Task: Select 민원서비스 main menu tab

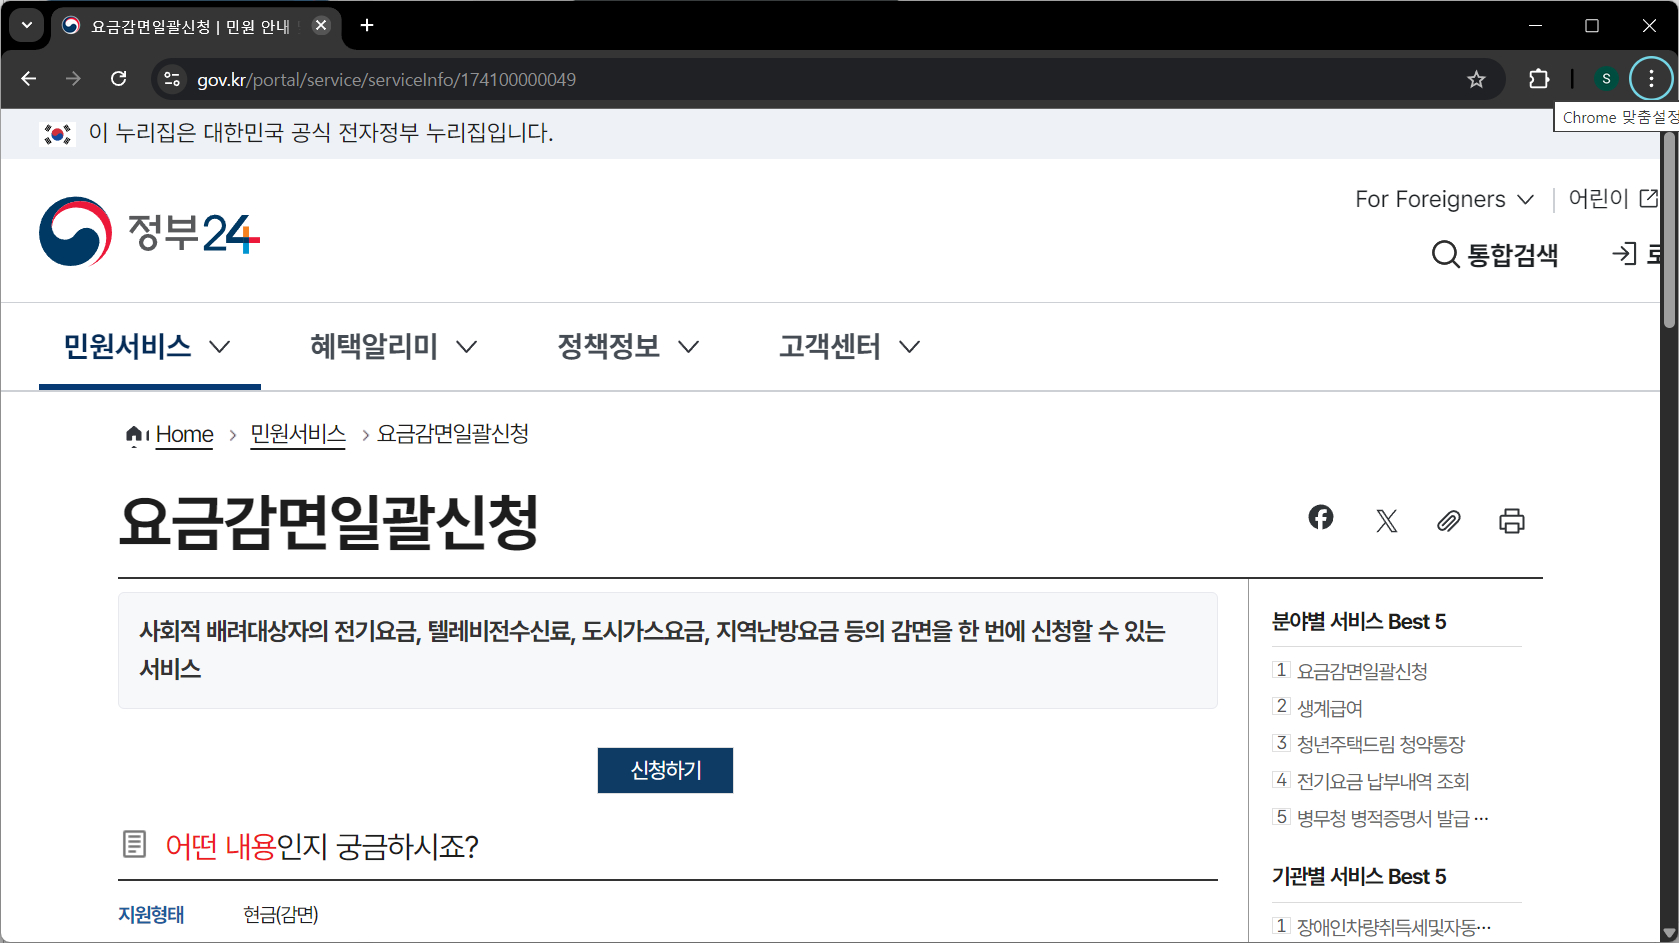Action: (147, 347)
